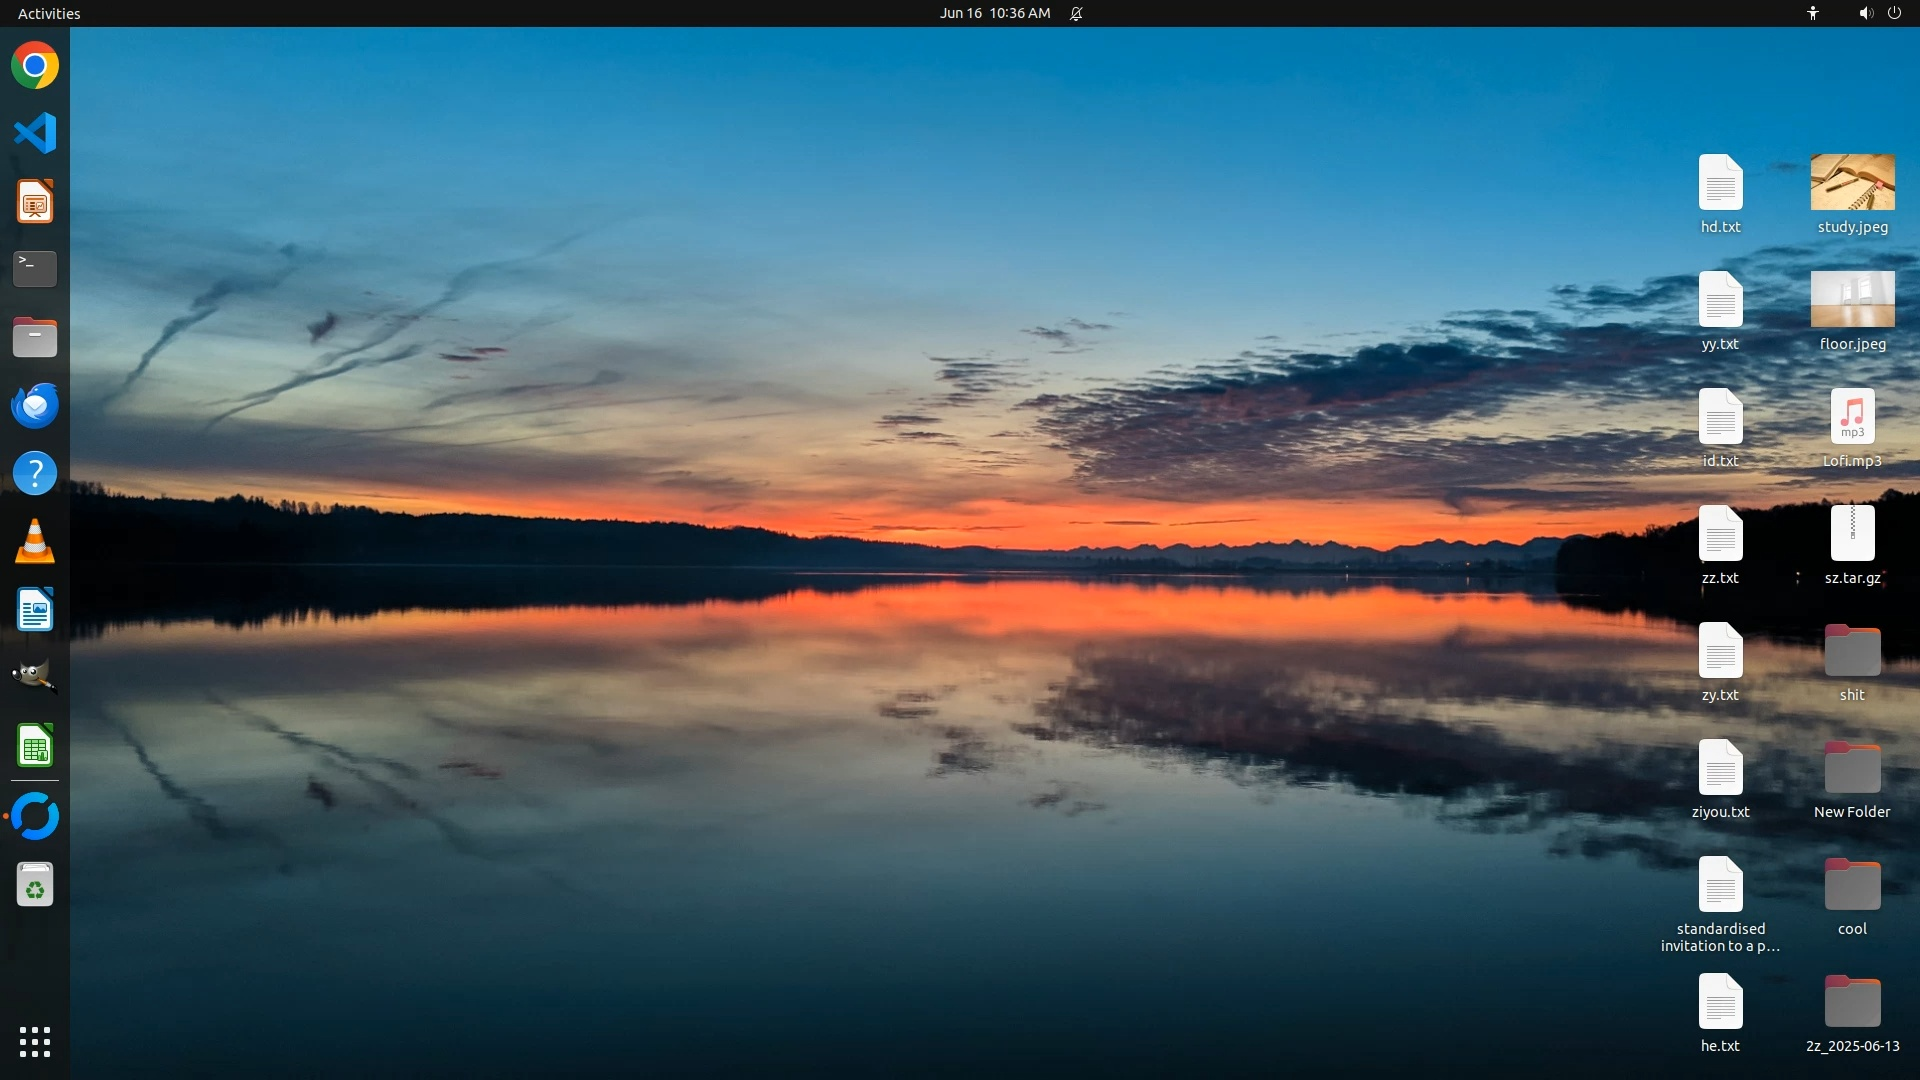
Task: Select the New Folder icon on the desktop
Action: pos(1852,768)
